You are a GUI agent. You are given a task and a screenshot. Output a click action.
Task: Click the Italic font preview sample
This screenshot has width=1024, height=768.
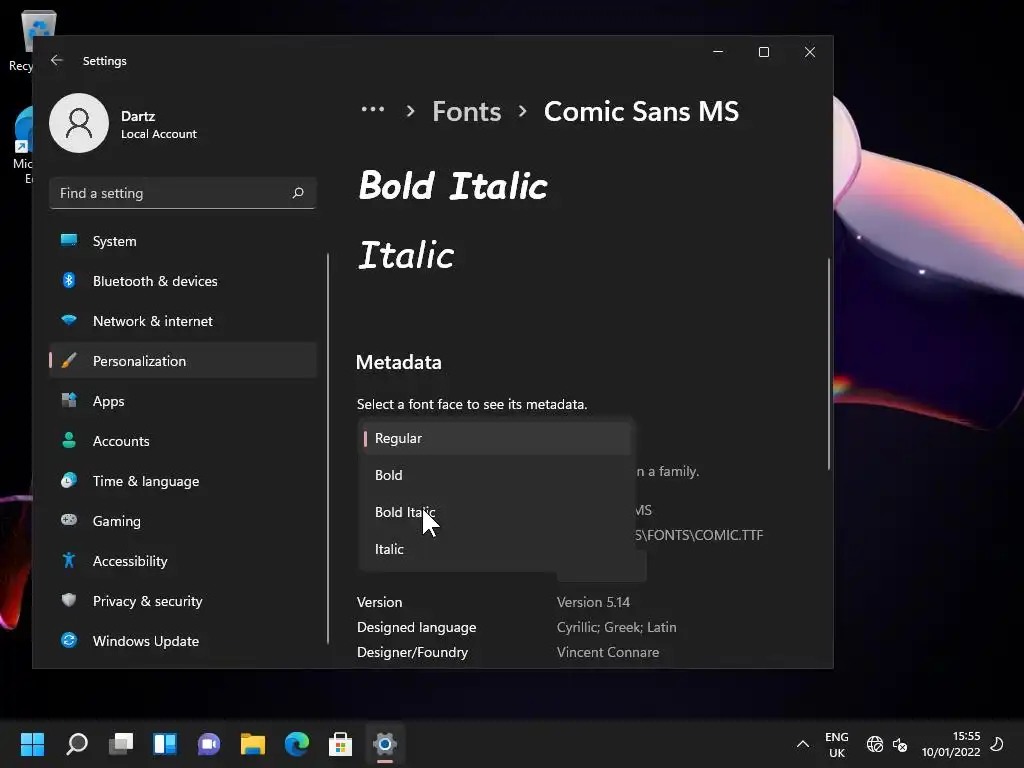pos(406,255)
